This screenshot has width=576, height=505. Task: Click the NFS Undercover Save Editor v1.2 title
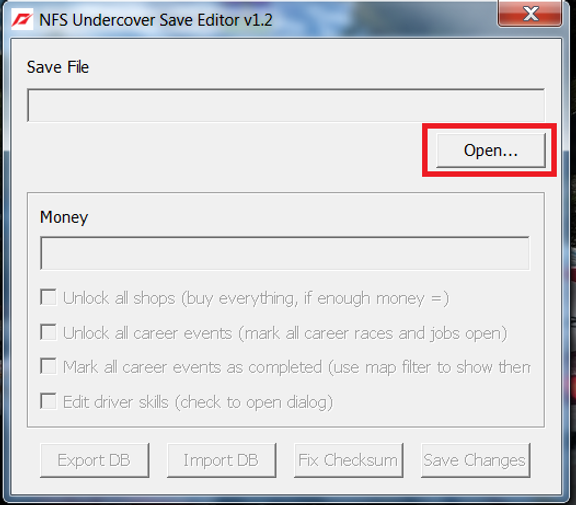156,20
